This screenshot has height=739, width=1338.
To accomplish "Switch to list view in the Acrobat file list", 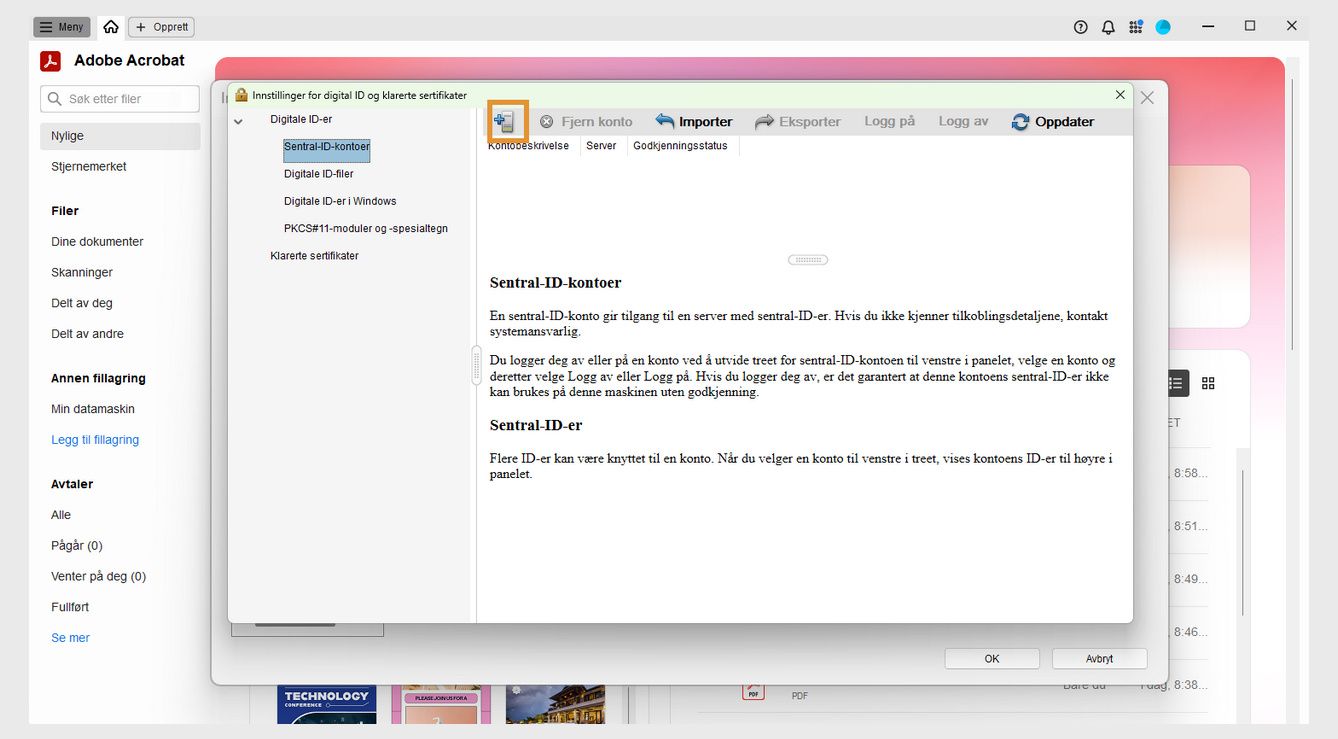I will [x=1176, y=383].
